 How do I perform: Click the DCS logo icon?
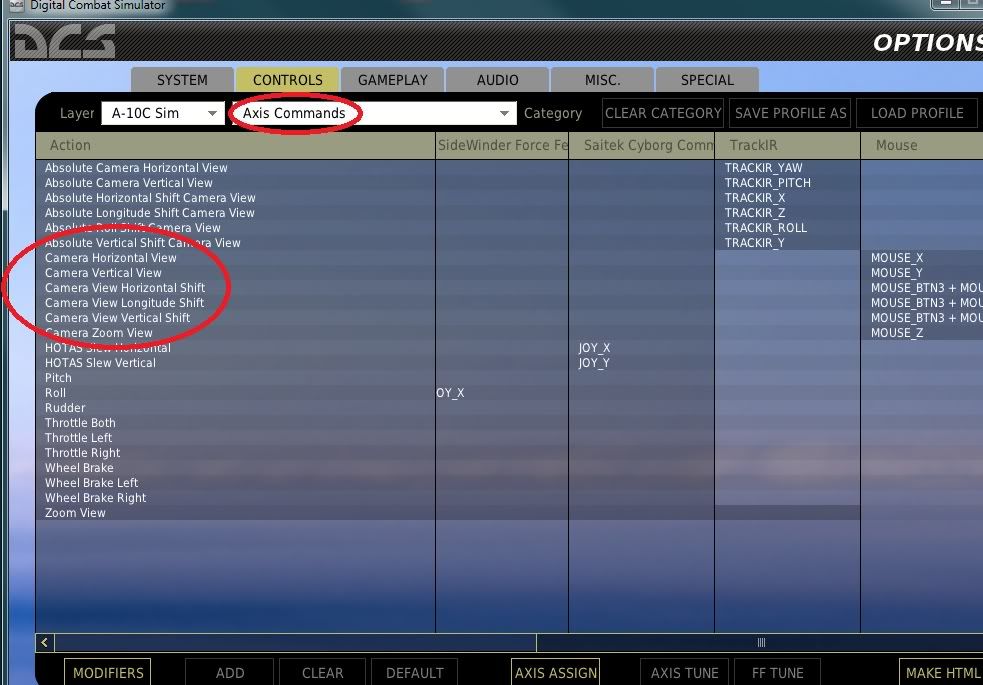point(64,42)
